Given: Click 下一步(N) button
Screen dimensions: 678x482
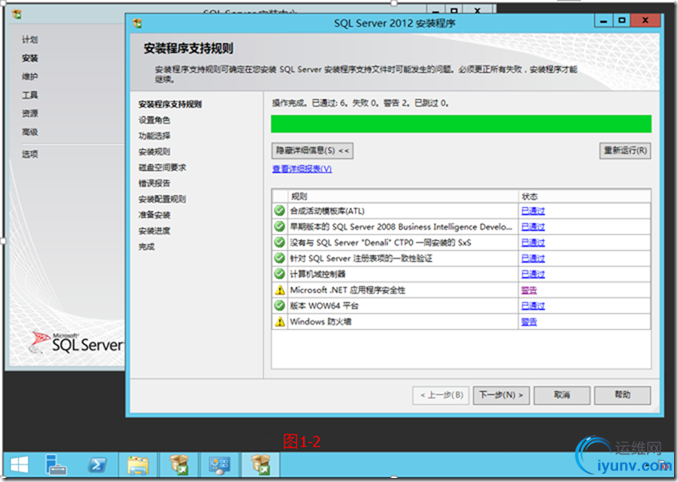Looking at the screenshot, I should [501, 395].
